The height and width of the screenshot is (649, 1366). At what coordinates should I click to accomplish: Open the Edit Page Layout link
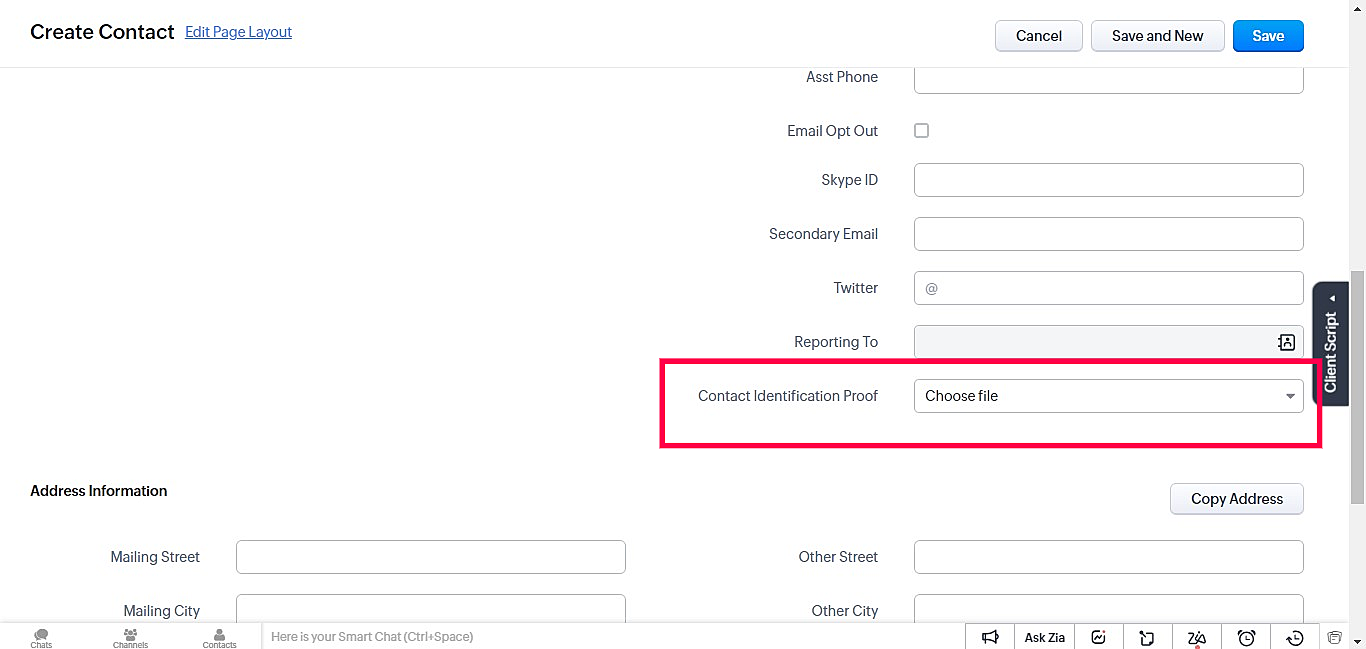point(238,32)
